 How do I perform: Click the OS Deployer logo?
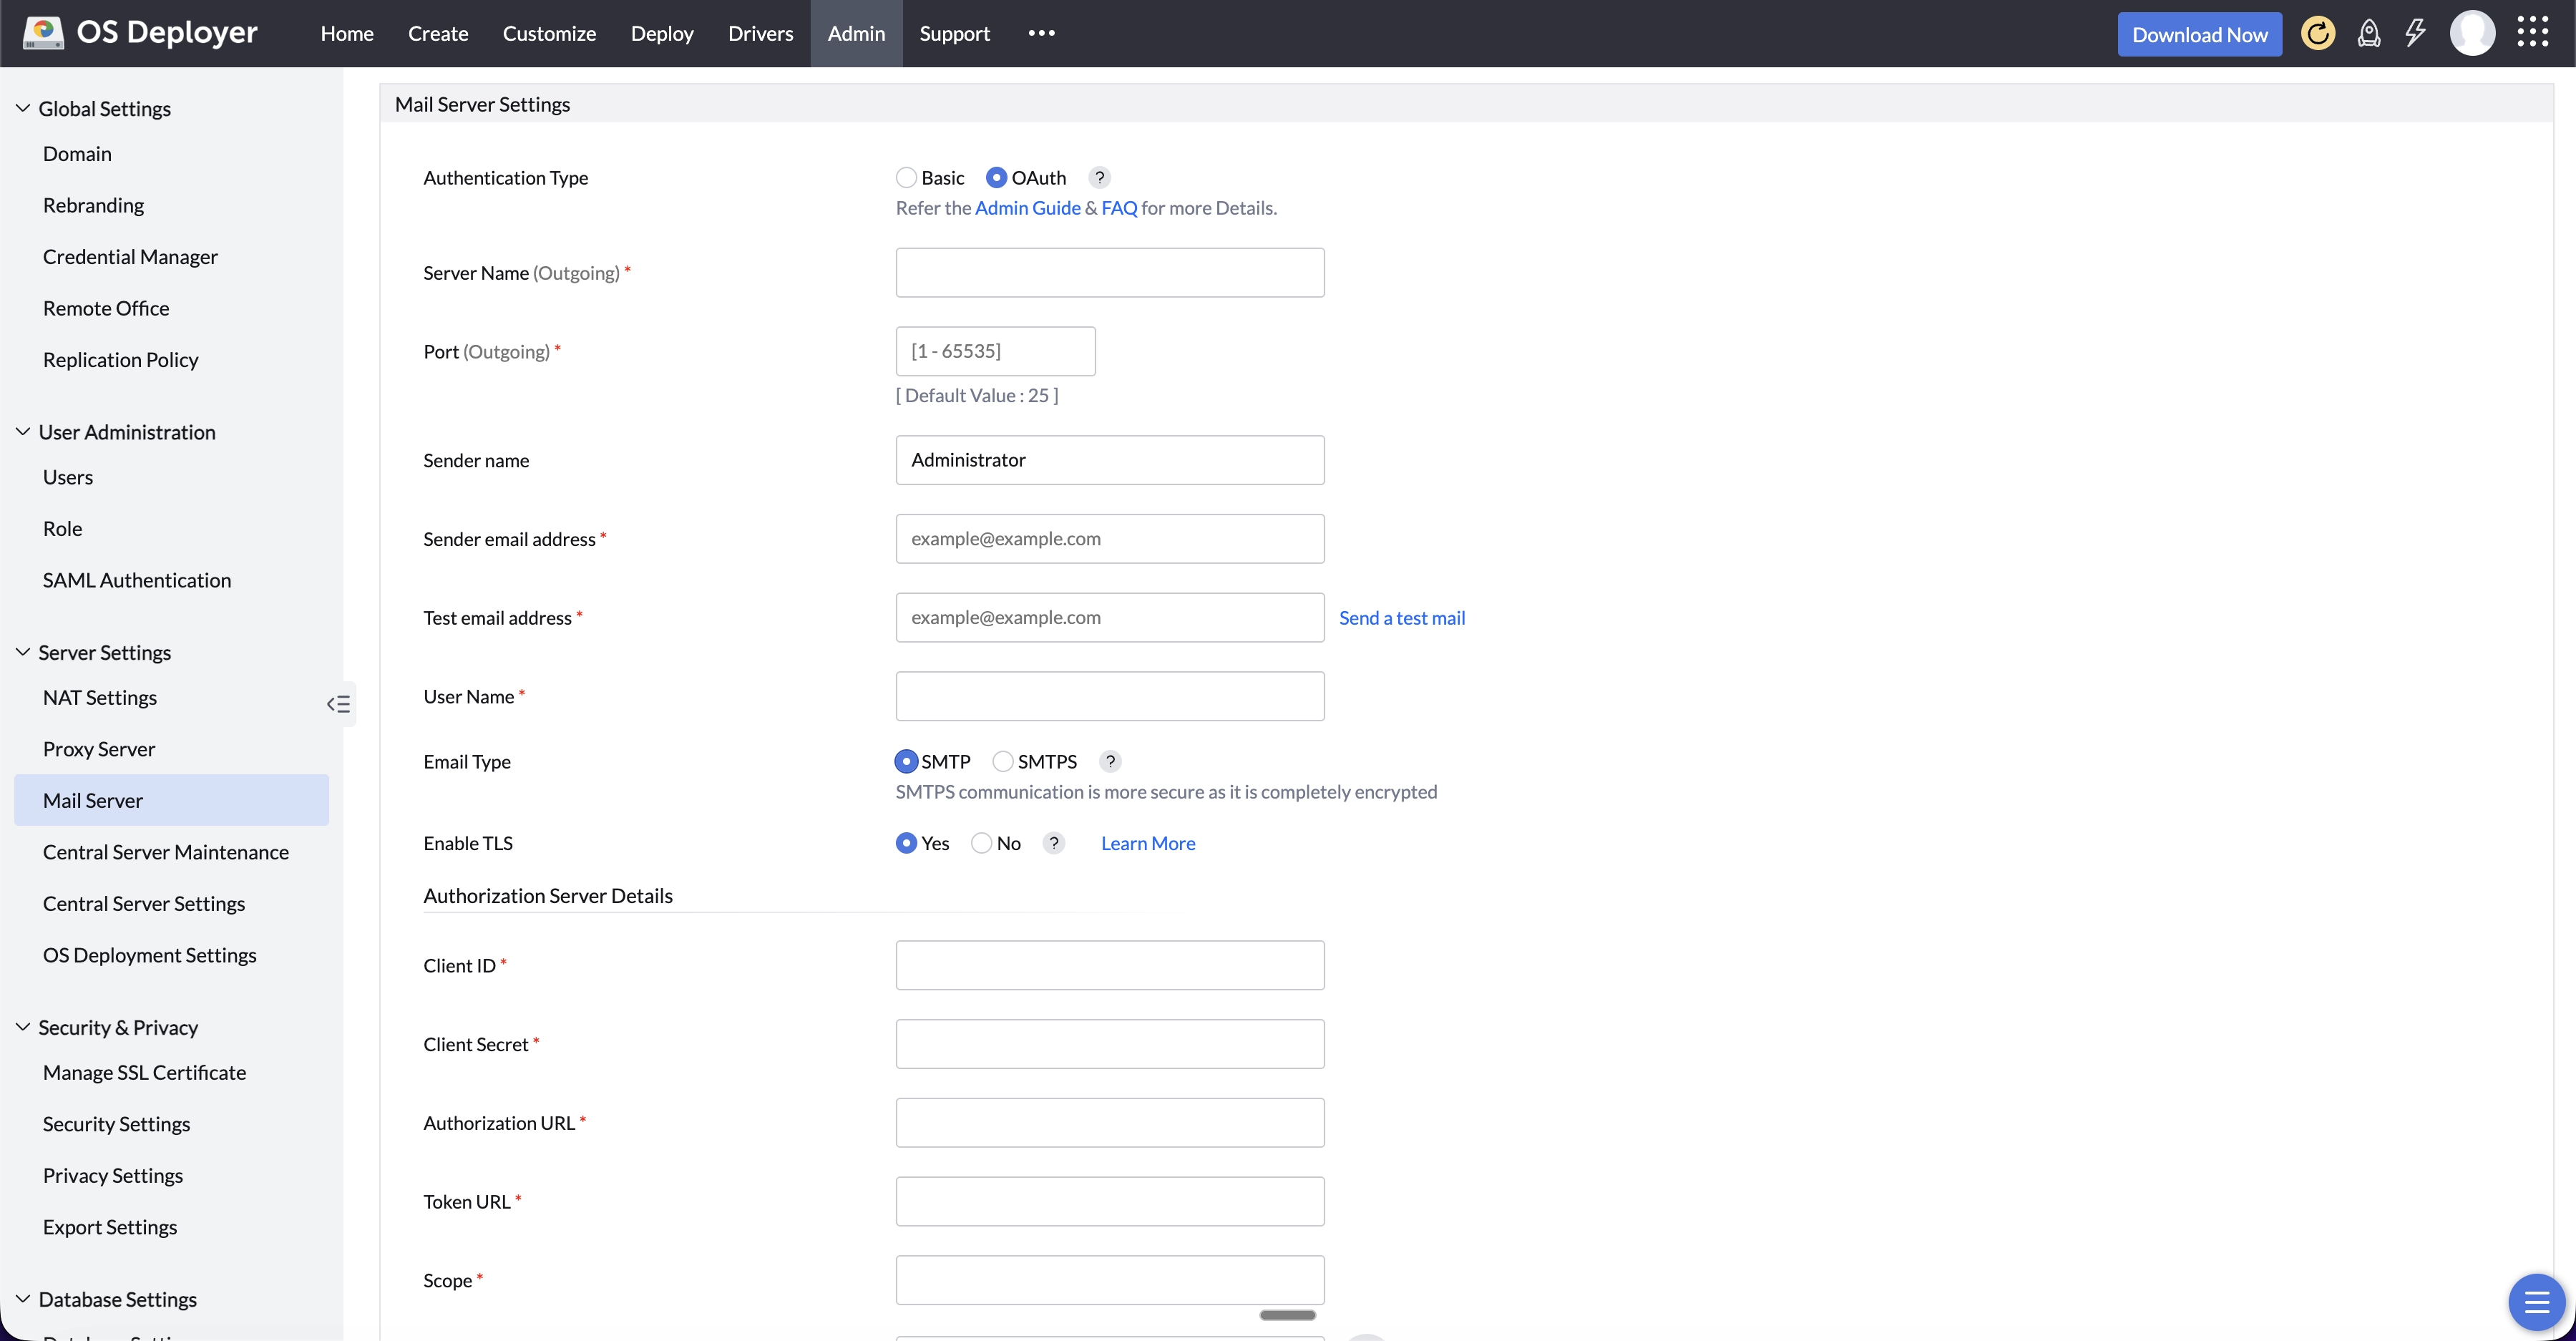pos(140,31)
